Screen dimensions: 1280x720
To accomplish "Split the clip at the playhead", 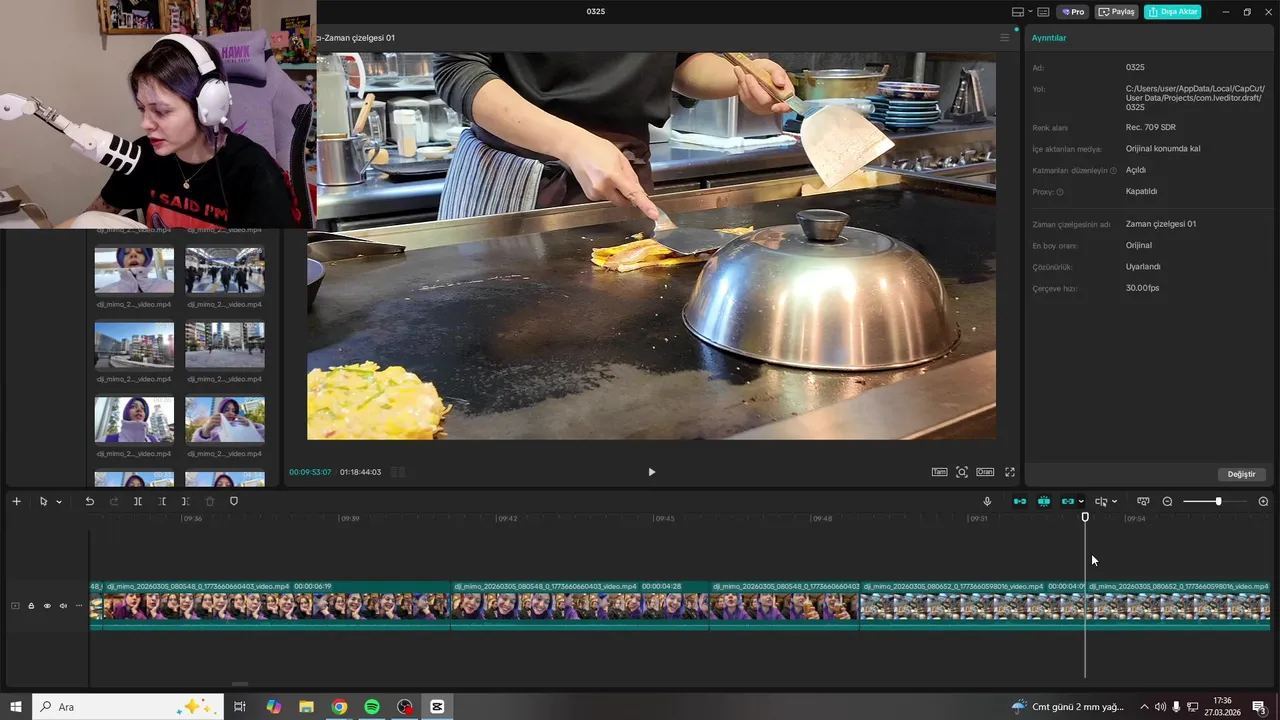I will point(138,501).
